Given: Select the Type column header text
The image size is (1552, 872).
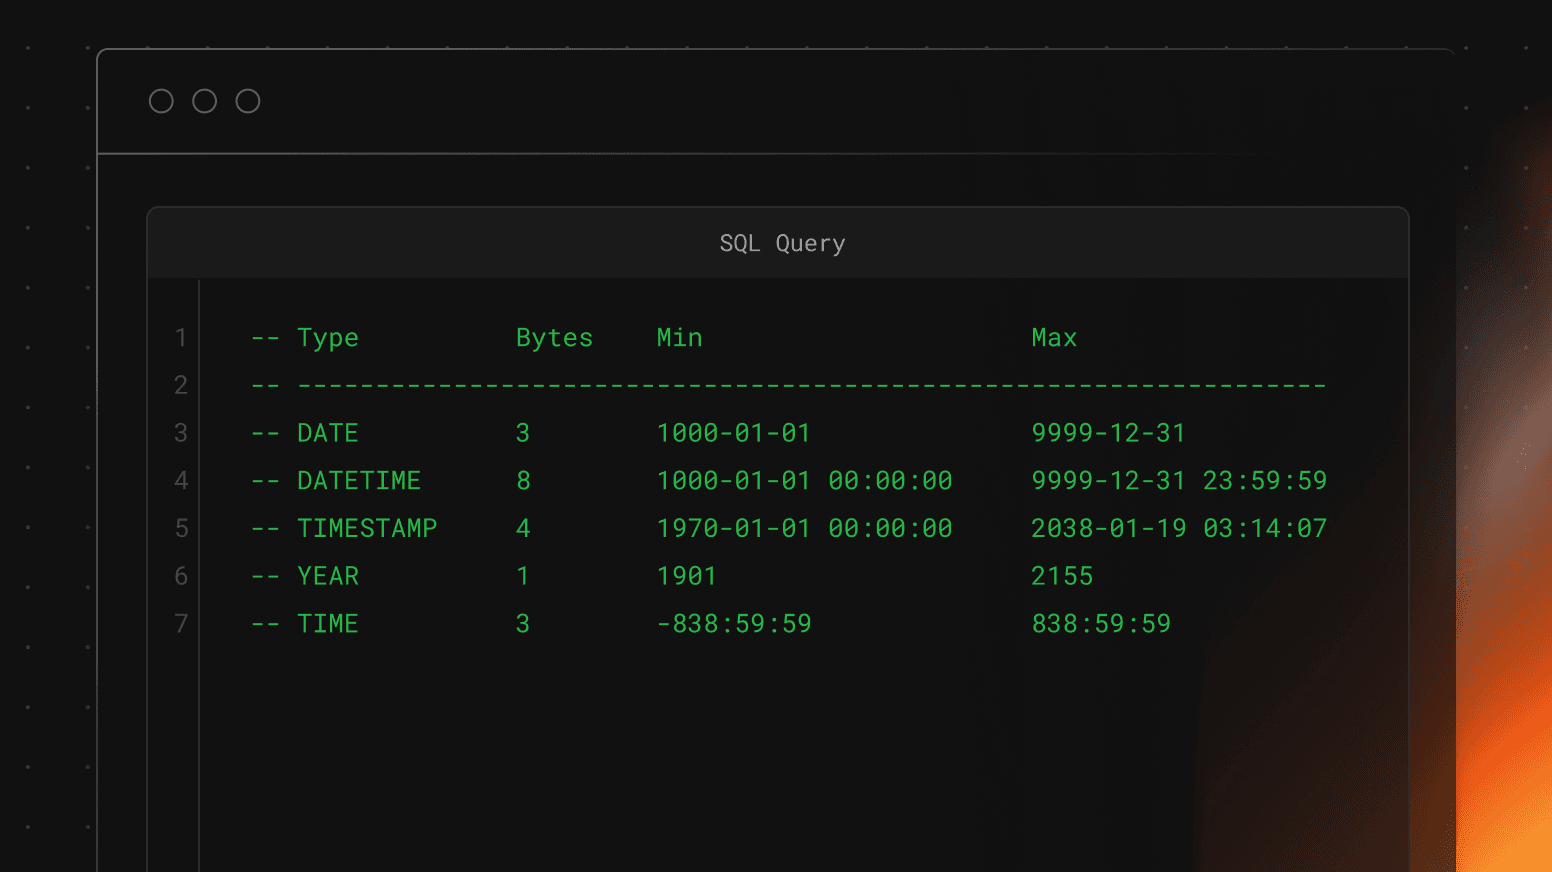Looking at the screenshot, I should click(328, 337).
